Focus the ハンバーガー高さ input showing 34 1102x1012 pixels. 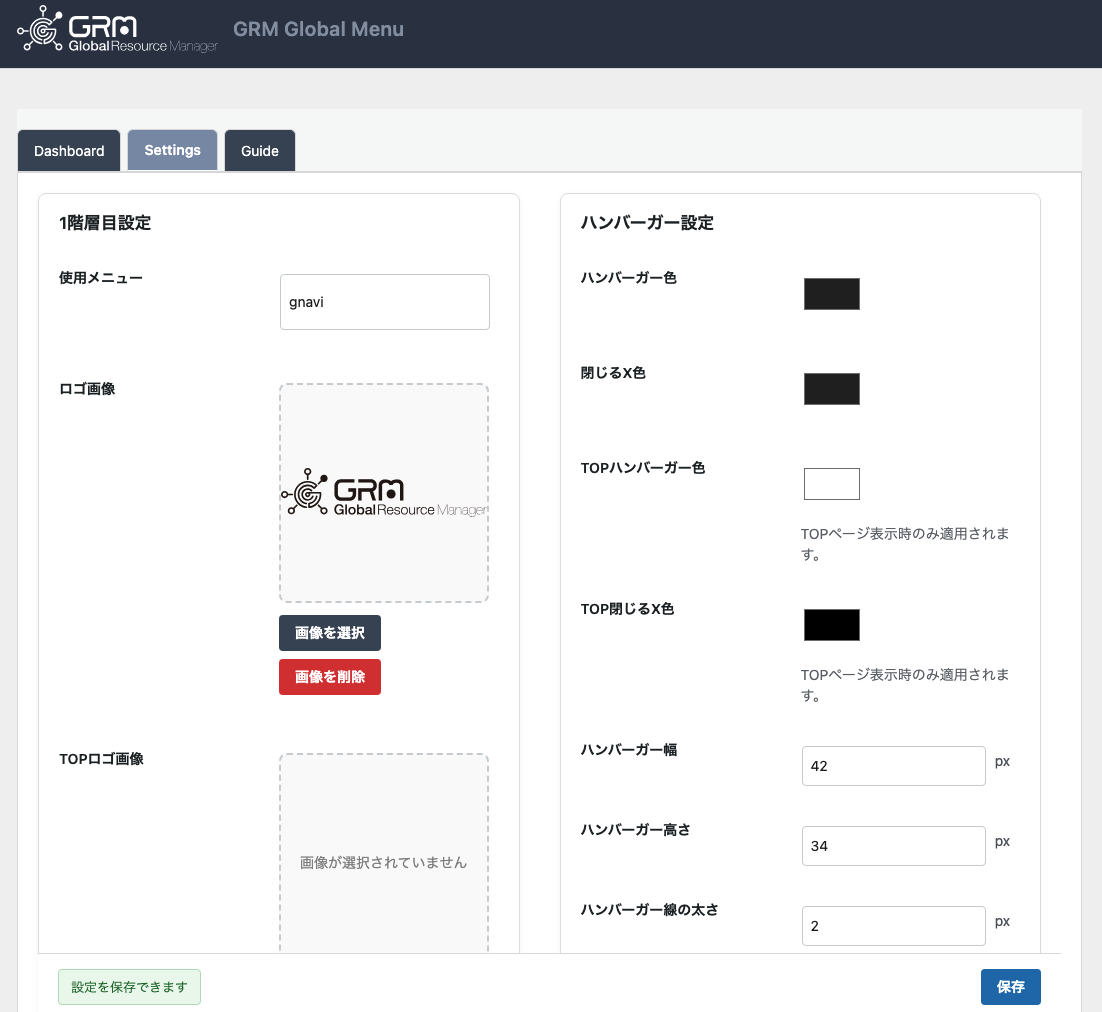893,846
